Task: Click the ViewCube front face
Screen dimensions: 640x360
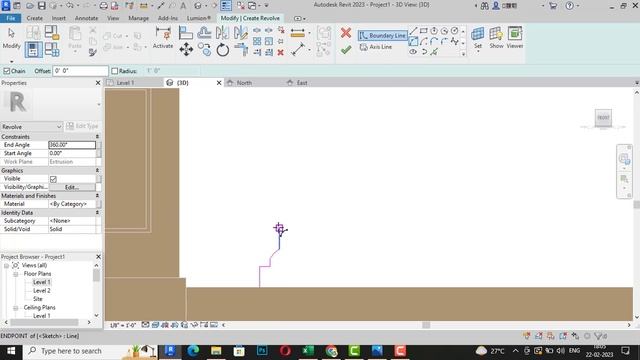Action: [x=603, y=118]
